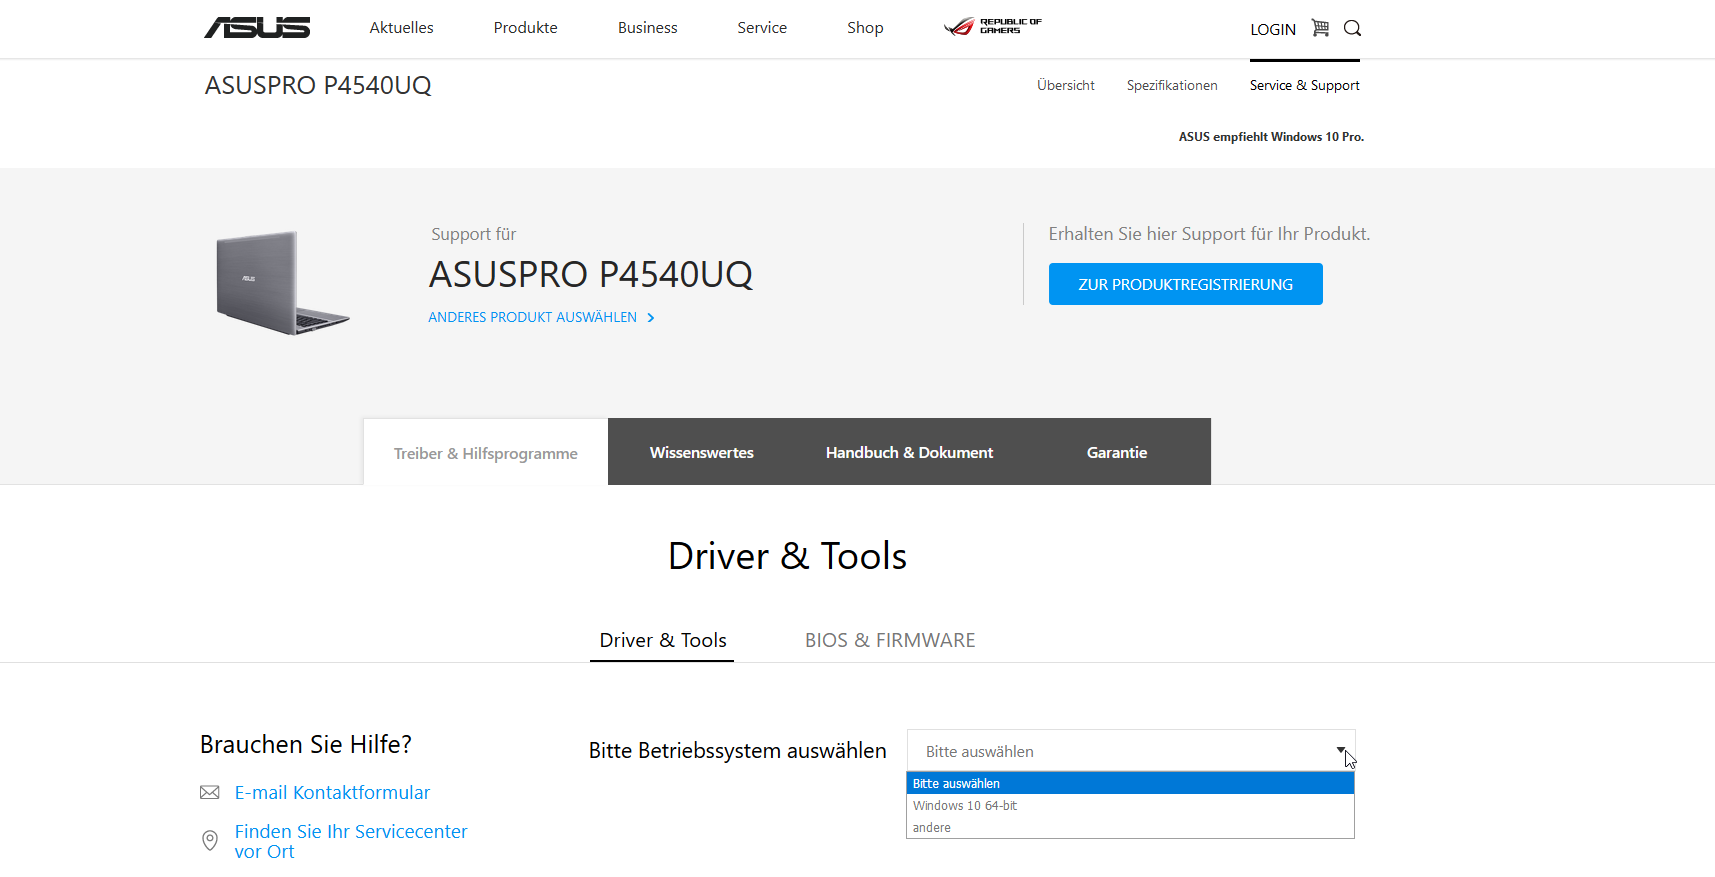
Task: Click the ASUSPRO P4540UQ laptop thumbnail
Action: pyautogui.click(x=283, y=283)
